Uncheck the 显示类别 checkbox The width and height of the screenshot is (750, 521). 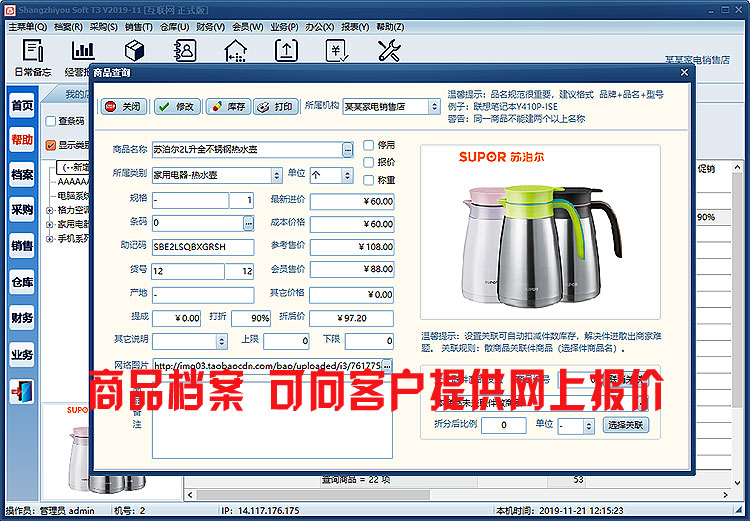coord(51,145)
